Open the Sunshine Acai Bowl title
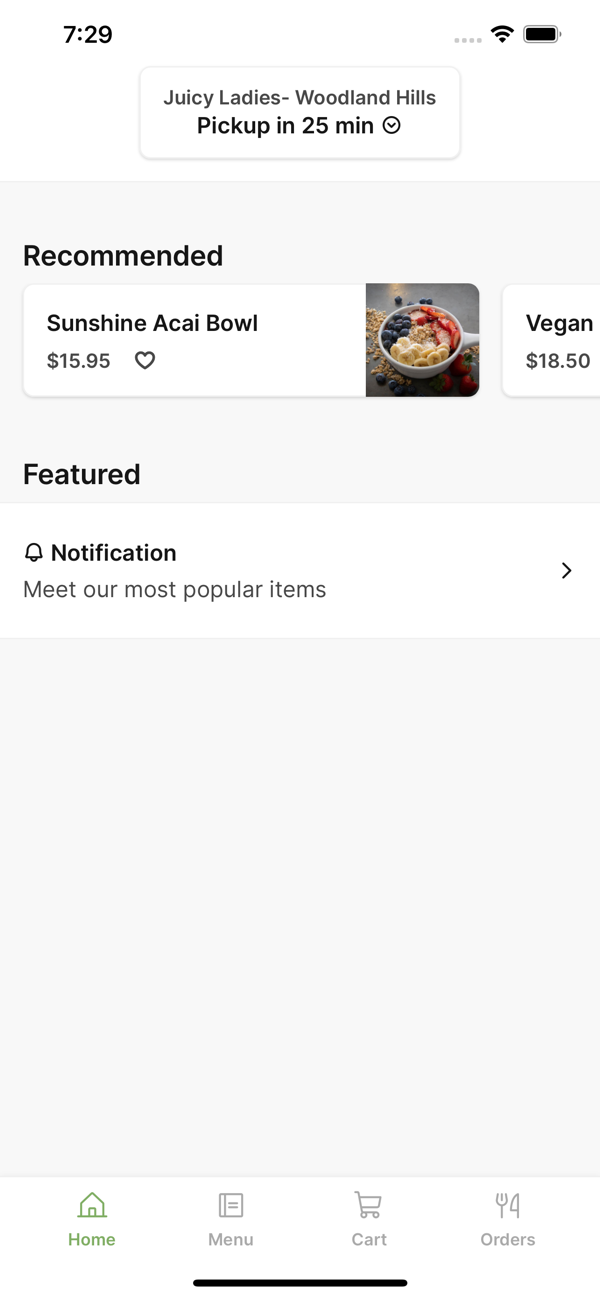Viewport: 600px width, 1298px height. point(152,323)
